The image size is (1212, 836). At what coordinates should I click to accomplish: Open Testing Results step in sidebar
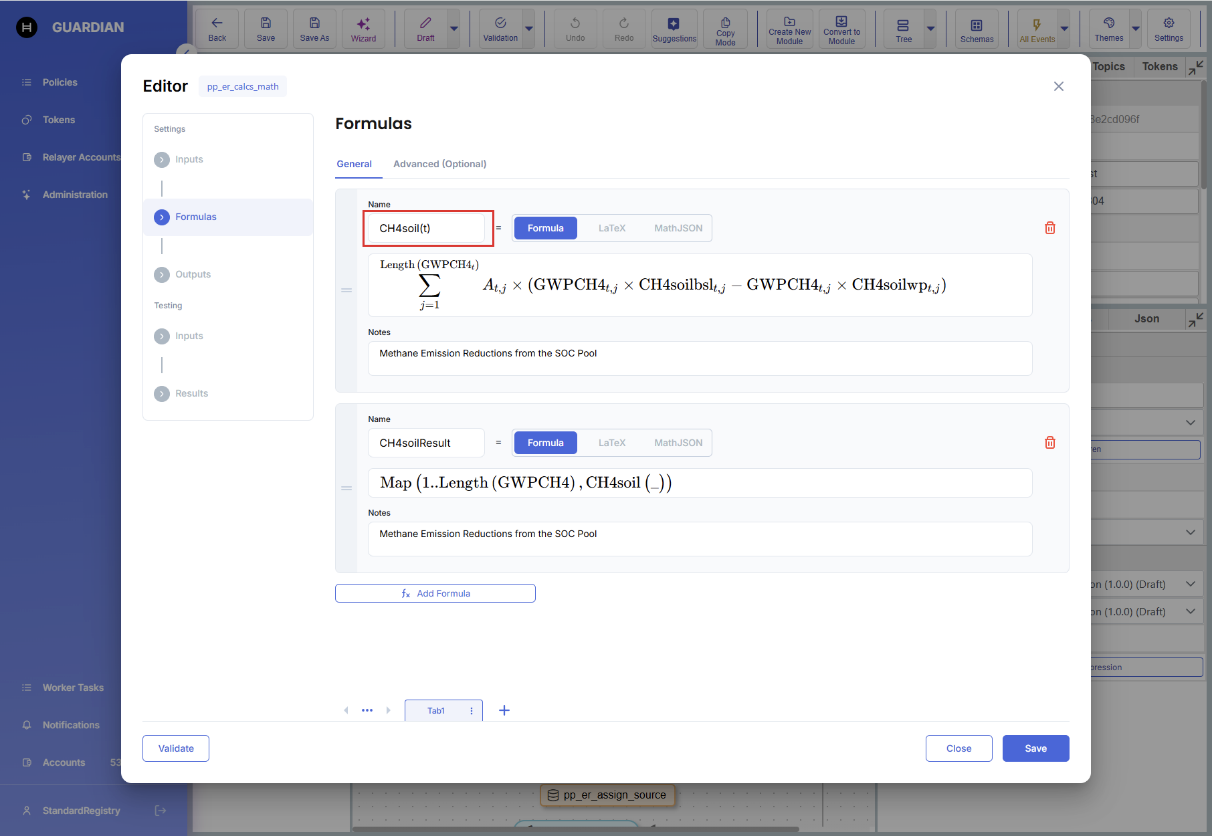coord(191,394)
